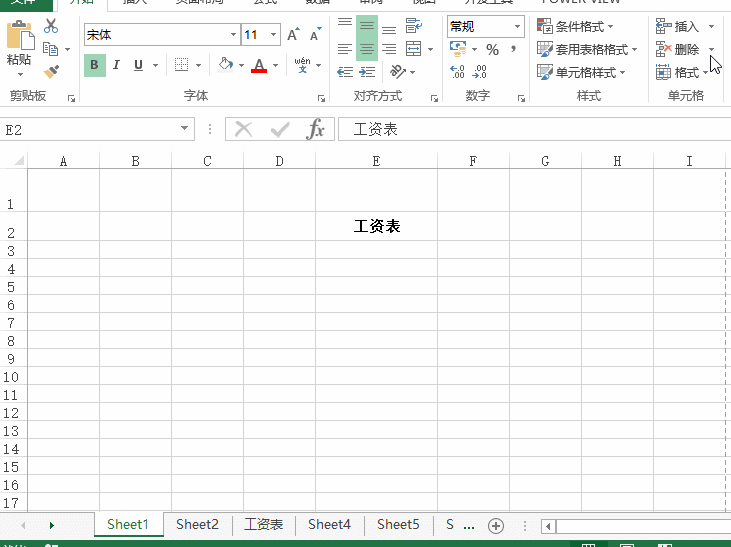Click the Percent Style icon
This screenshot has width=731, height=547.
tap(492, 49)
